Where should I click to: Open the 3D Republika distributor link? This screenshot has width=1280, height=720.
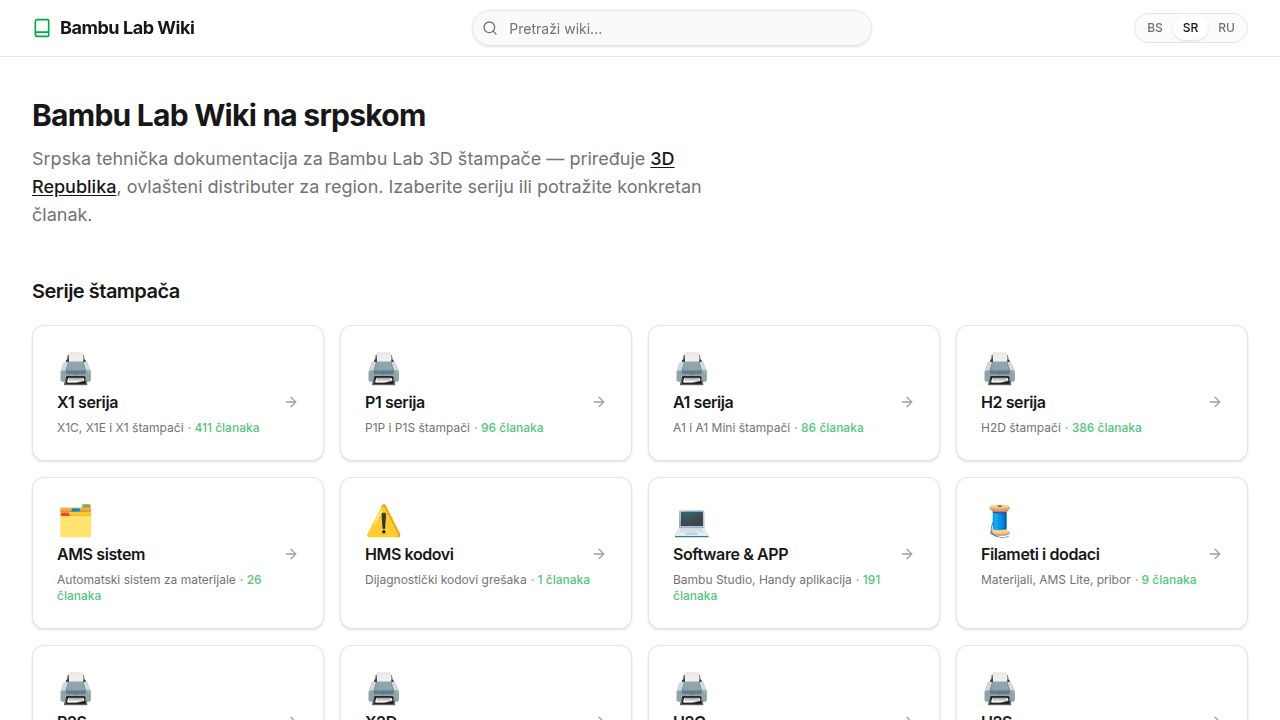(x=353, y=172)
